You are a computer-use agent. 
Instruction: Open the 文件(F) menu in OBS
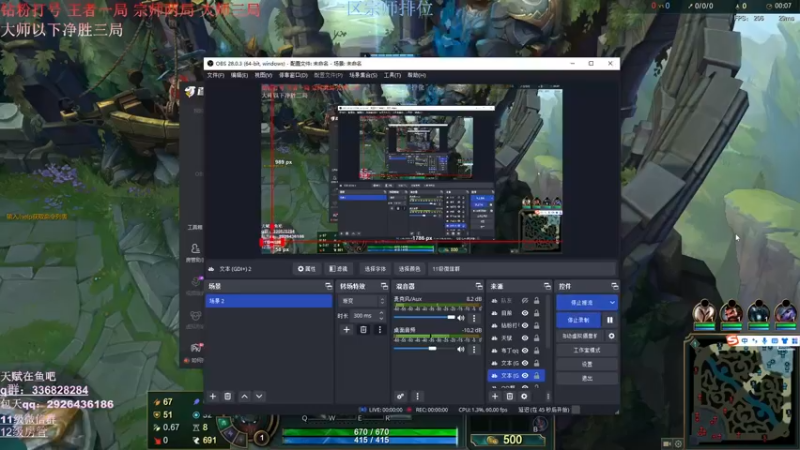[x=215, y=75]
